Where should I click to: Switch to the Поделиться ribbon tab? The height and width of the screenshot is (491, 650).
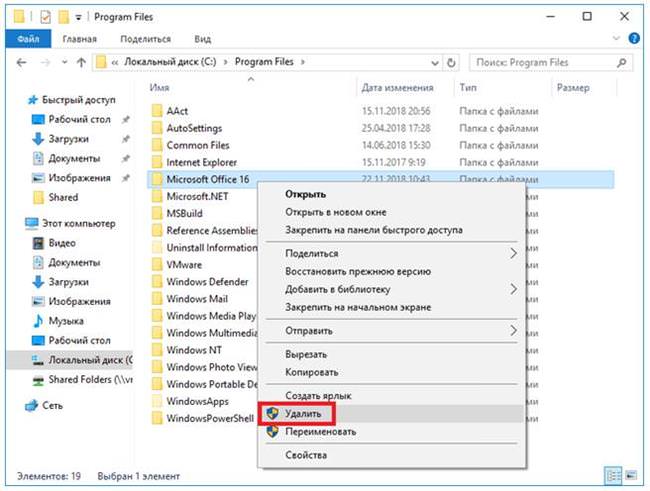pyautogui.click(x=146, y=39)
